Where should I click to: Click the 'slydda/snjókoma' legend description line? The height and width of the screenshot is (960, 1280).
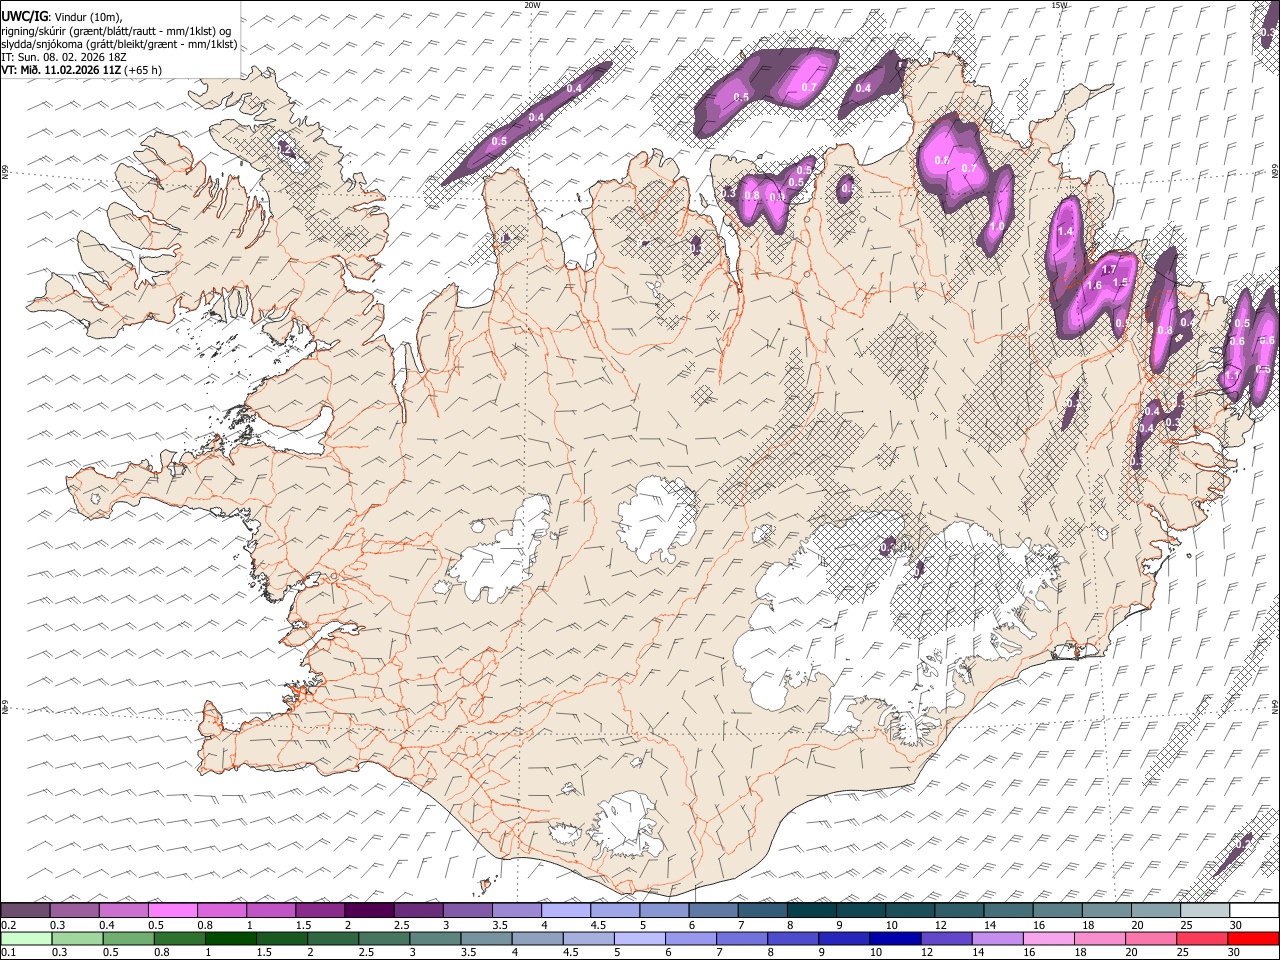[x=119, y=44]
